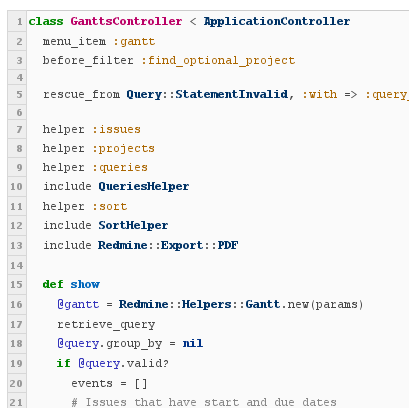This screenshot has width=409, height=408.
Task: Click line number 19 in the gutter
Action: click(16, 363)
